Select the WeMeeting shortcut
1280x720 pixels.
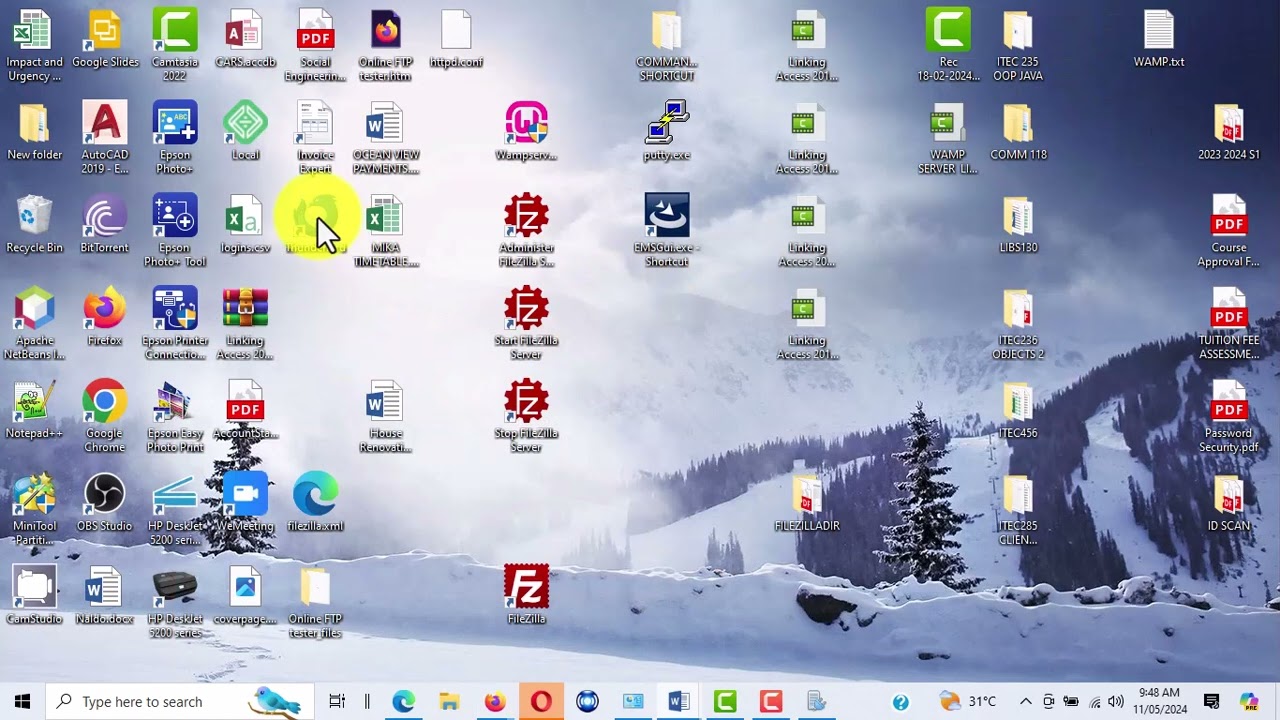pyautogui.click(x=245, y=504)
